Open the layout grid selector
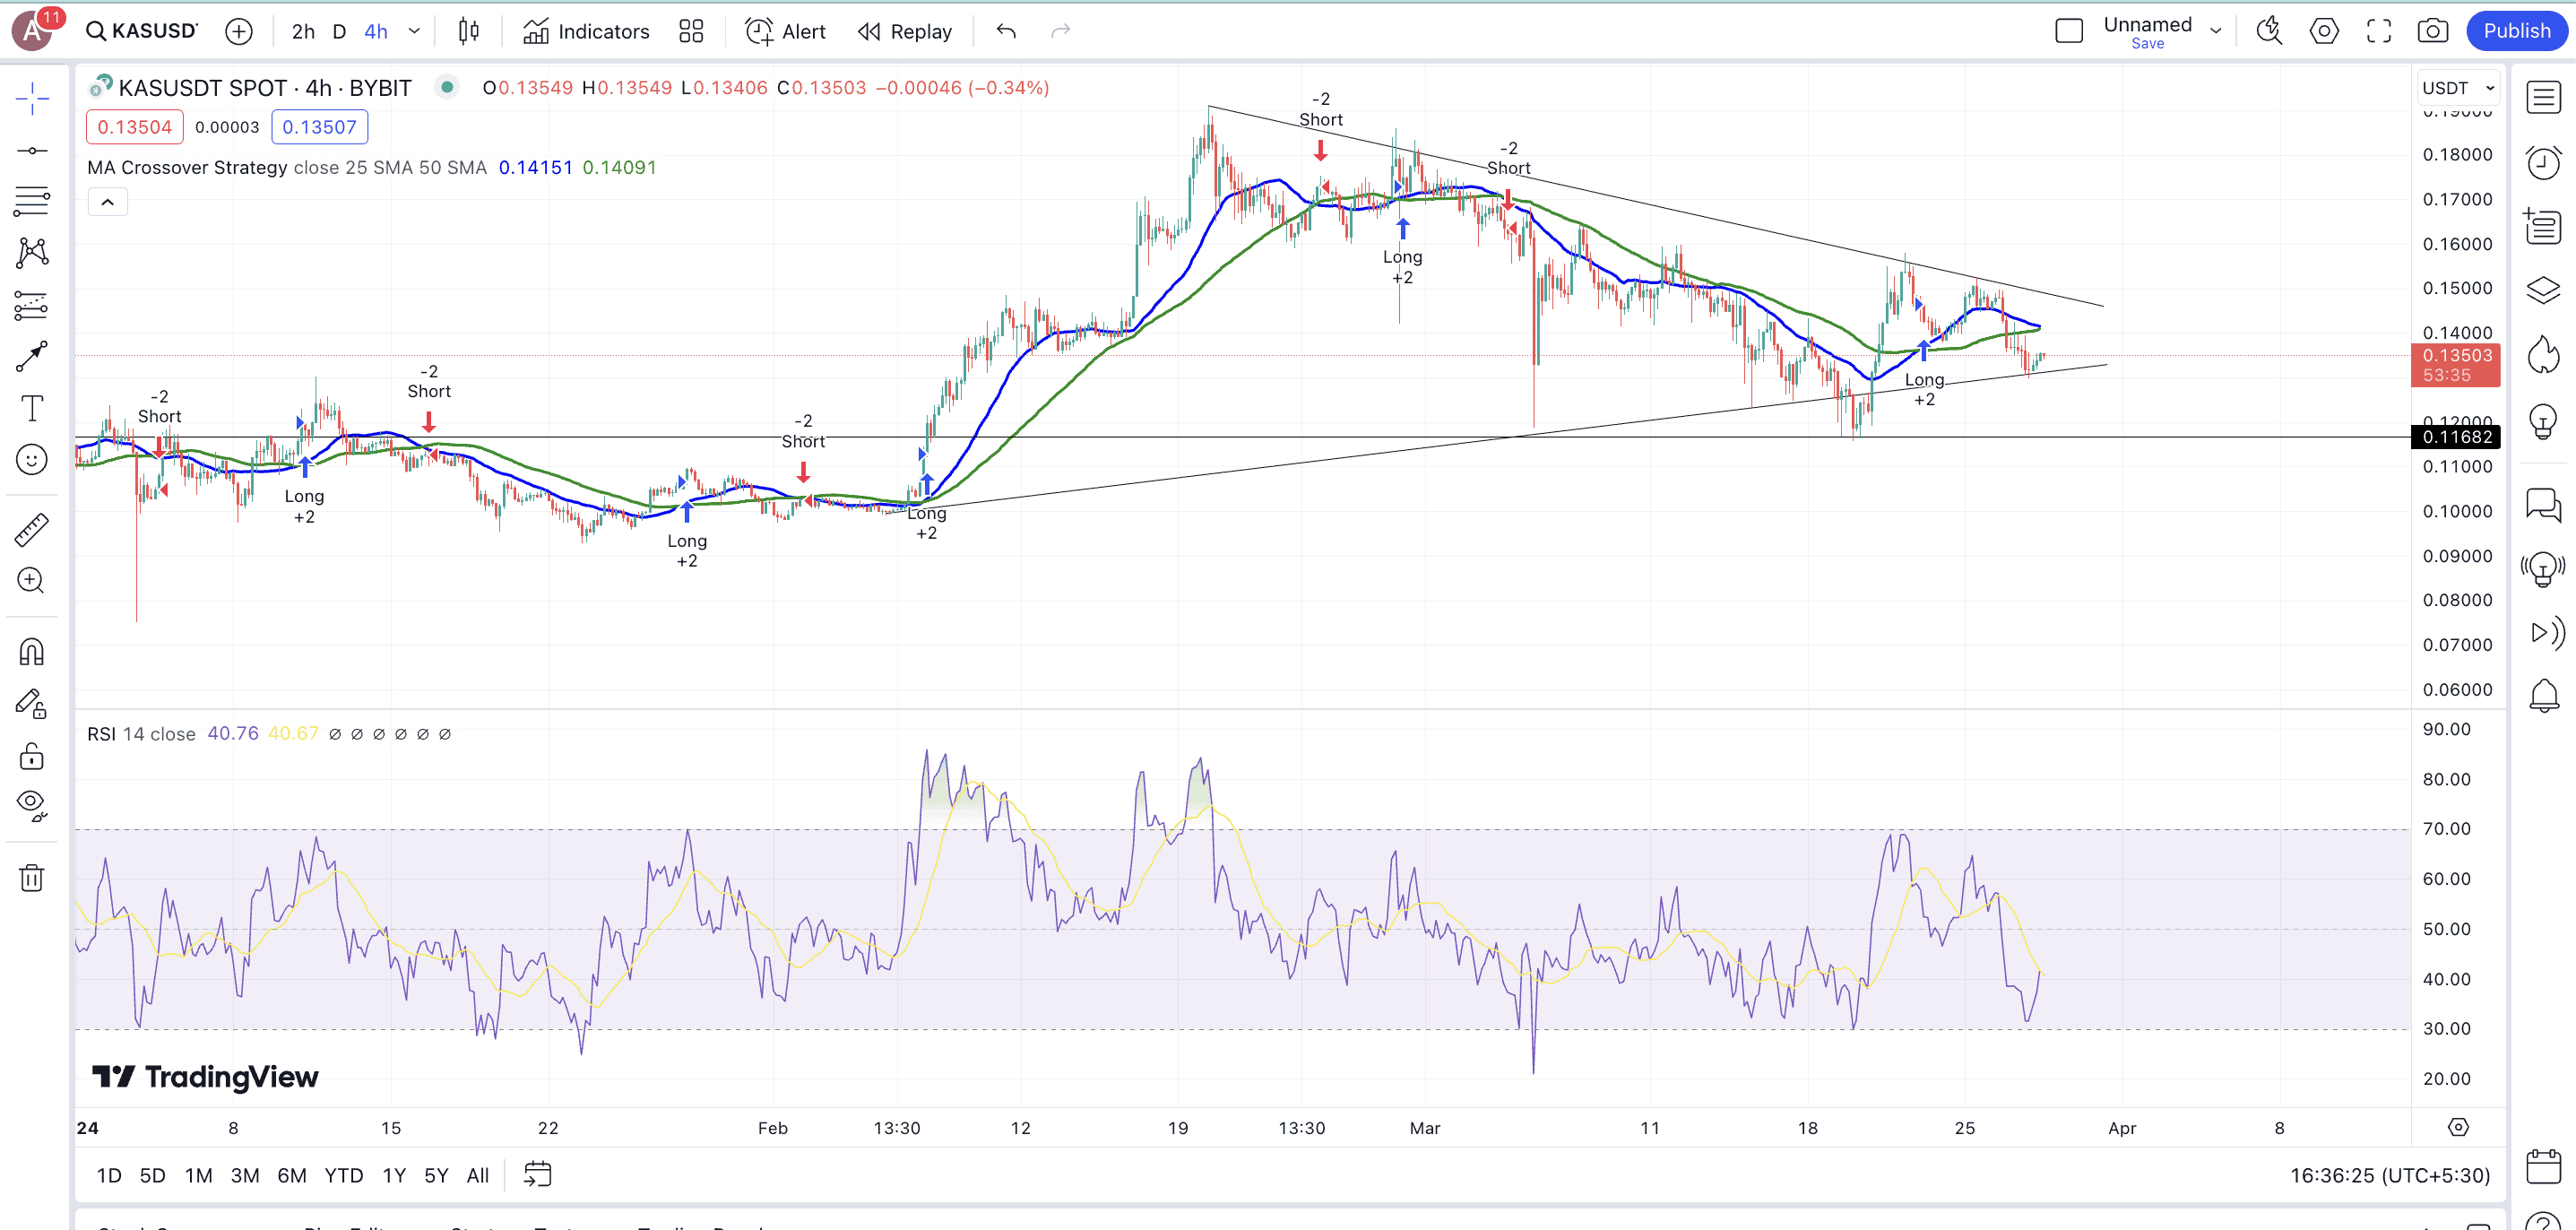 tap(691, 31)
